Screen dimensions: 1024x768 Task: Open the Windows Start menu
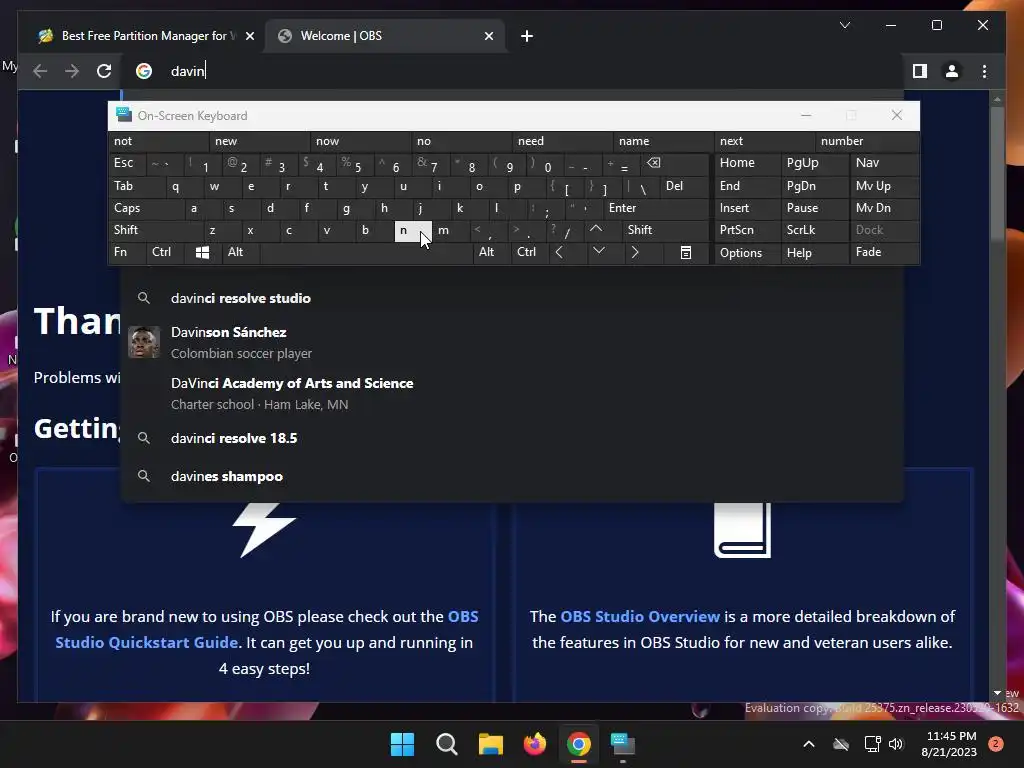[x=402, y=744]
